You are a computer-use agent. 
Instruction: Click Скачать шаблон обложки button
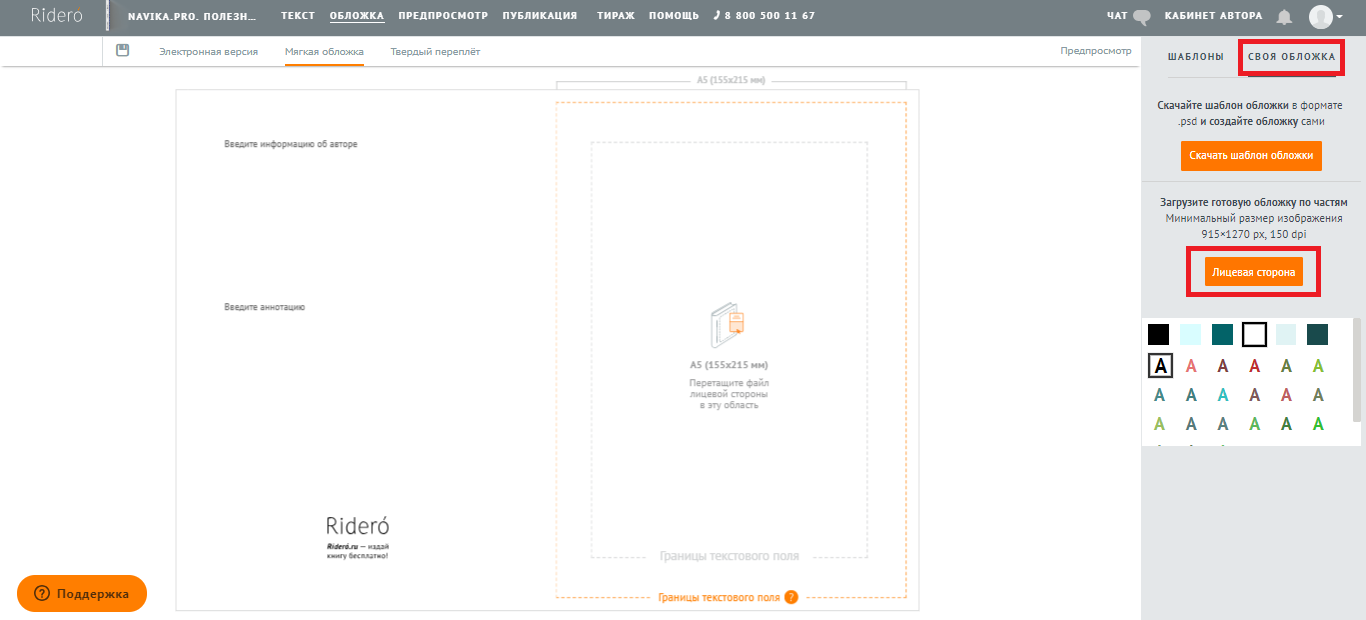coord(1251,156)
